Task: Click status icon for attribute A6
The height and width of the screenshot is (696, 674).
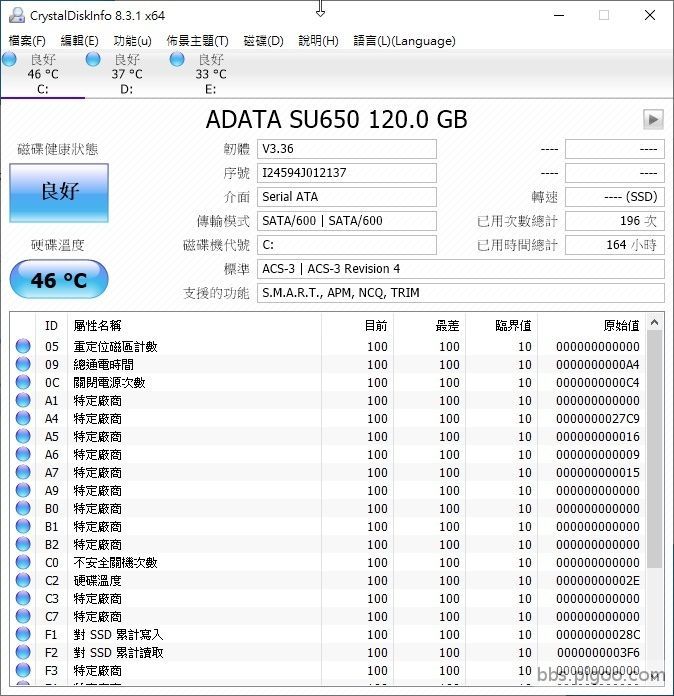Action: click(x=23, y=455)
